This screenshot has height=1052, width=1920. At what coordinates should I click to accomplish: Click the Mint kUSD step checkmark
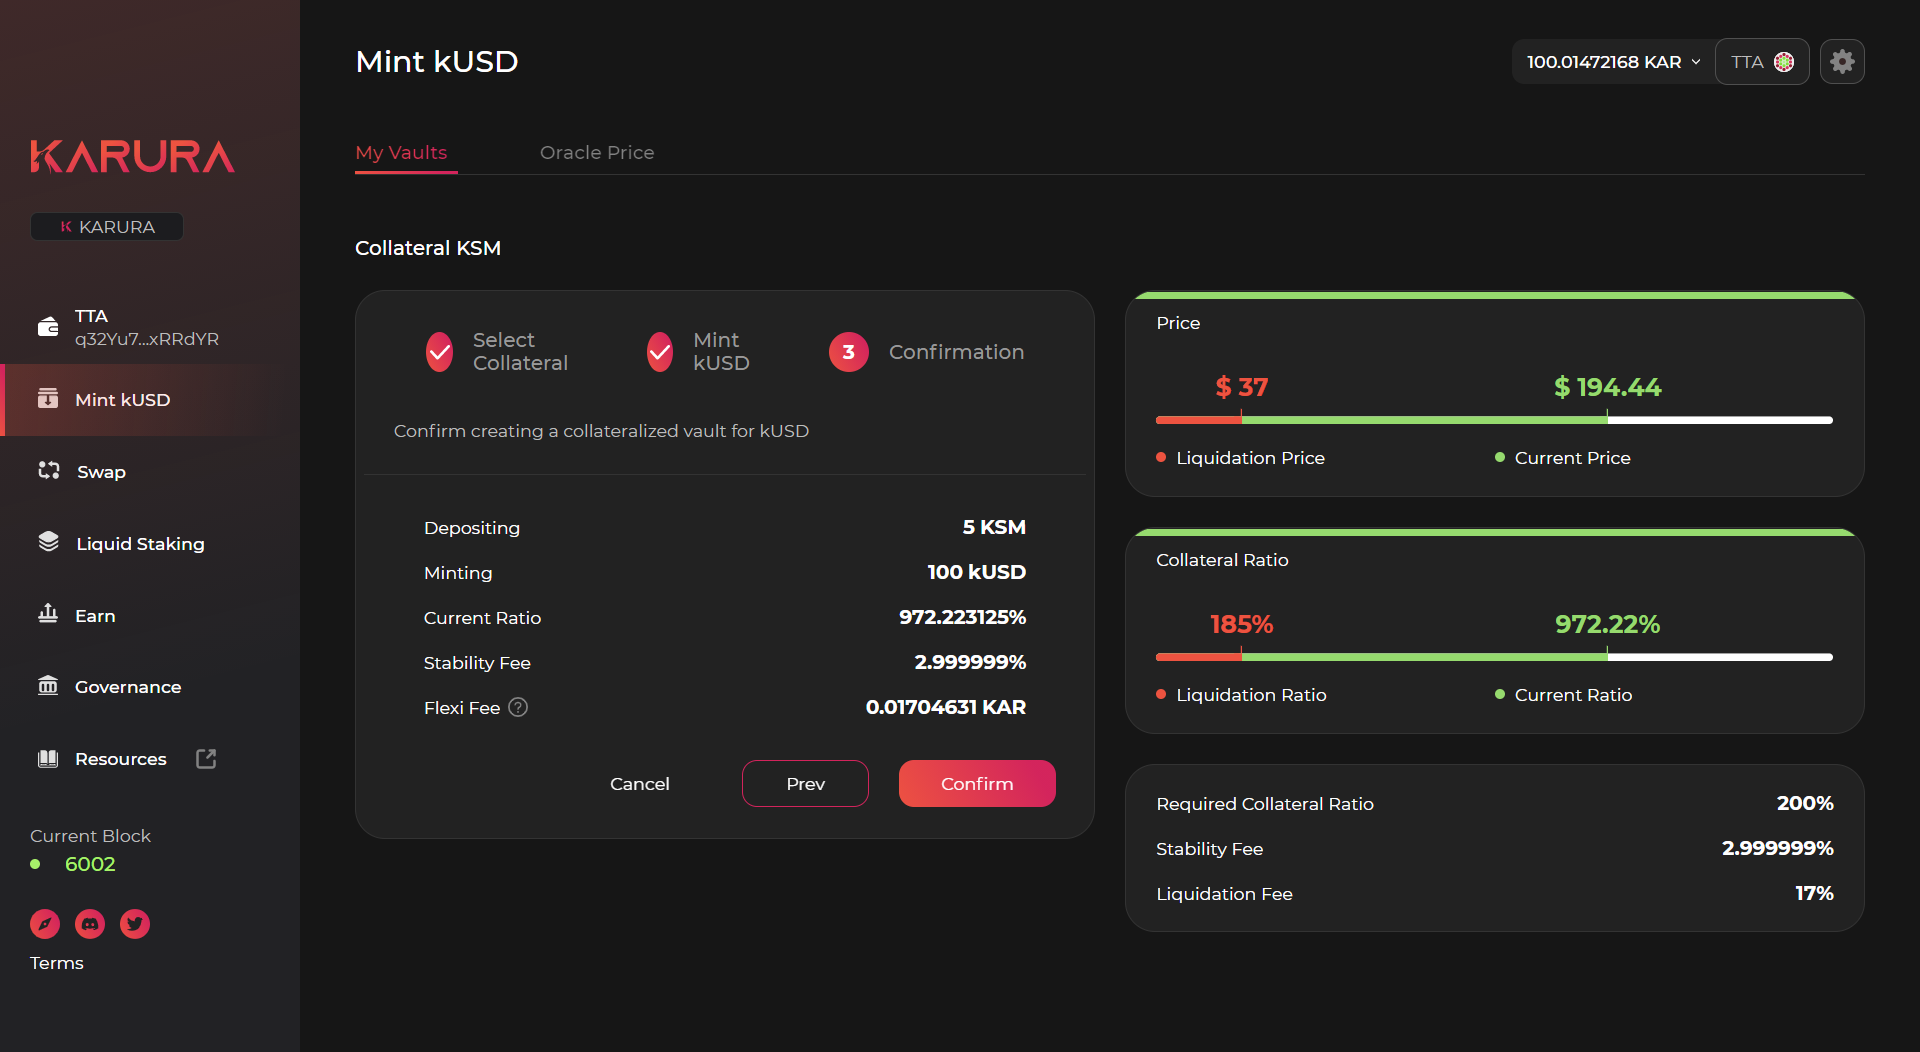point(660,352)
